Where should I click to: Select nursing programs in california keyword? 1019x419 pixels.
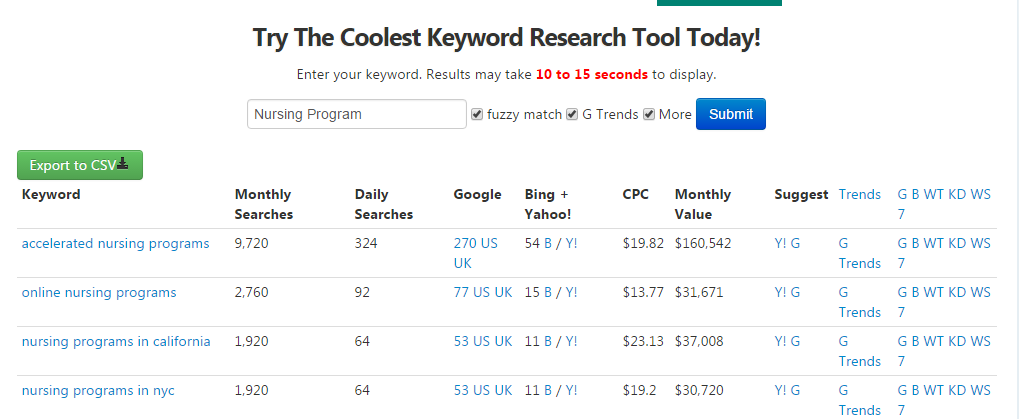click(116, 341)
